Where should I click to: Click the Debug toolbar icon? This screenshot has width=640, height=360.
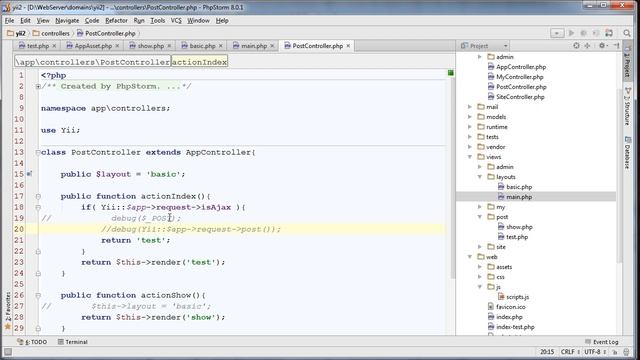[584, 33]
